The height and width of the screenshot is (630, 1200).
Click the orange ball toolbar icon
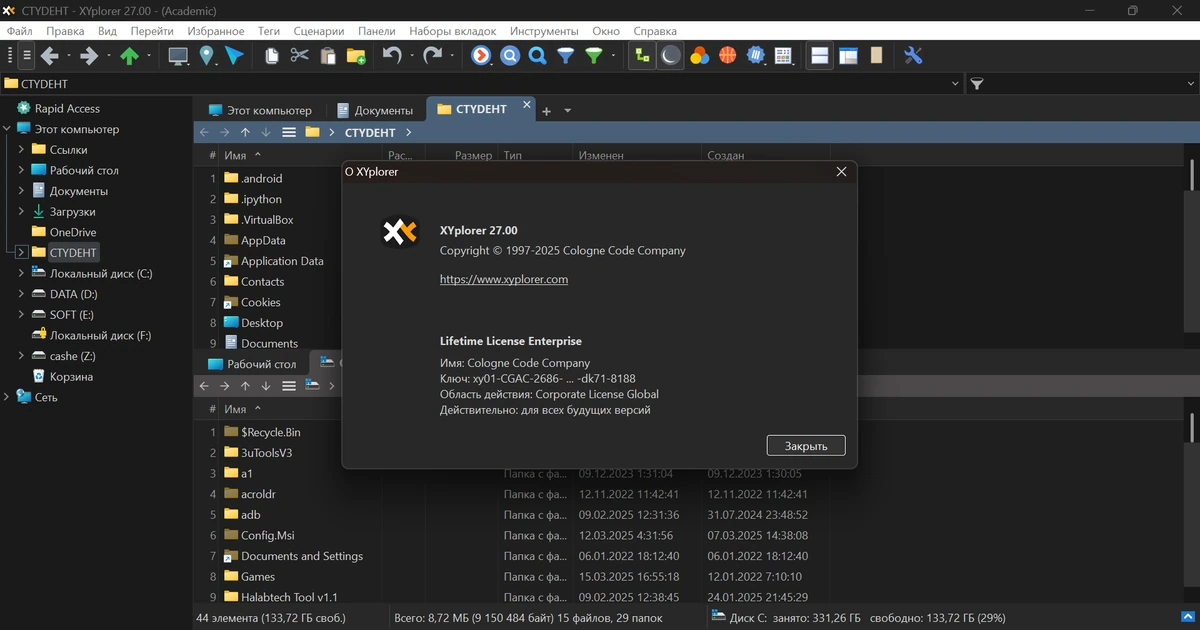point(727,56)
